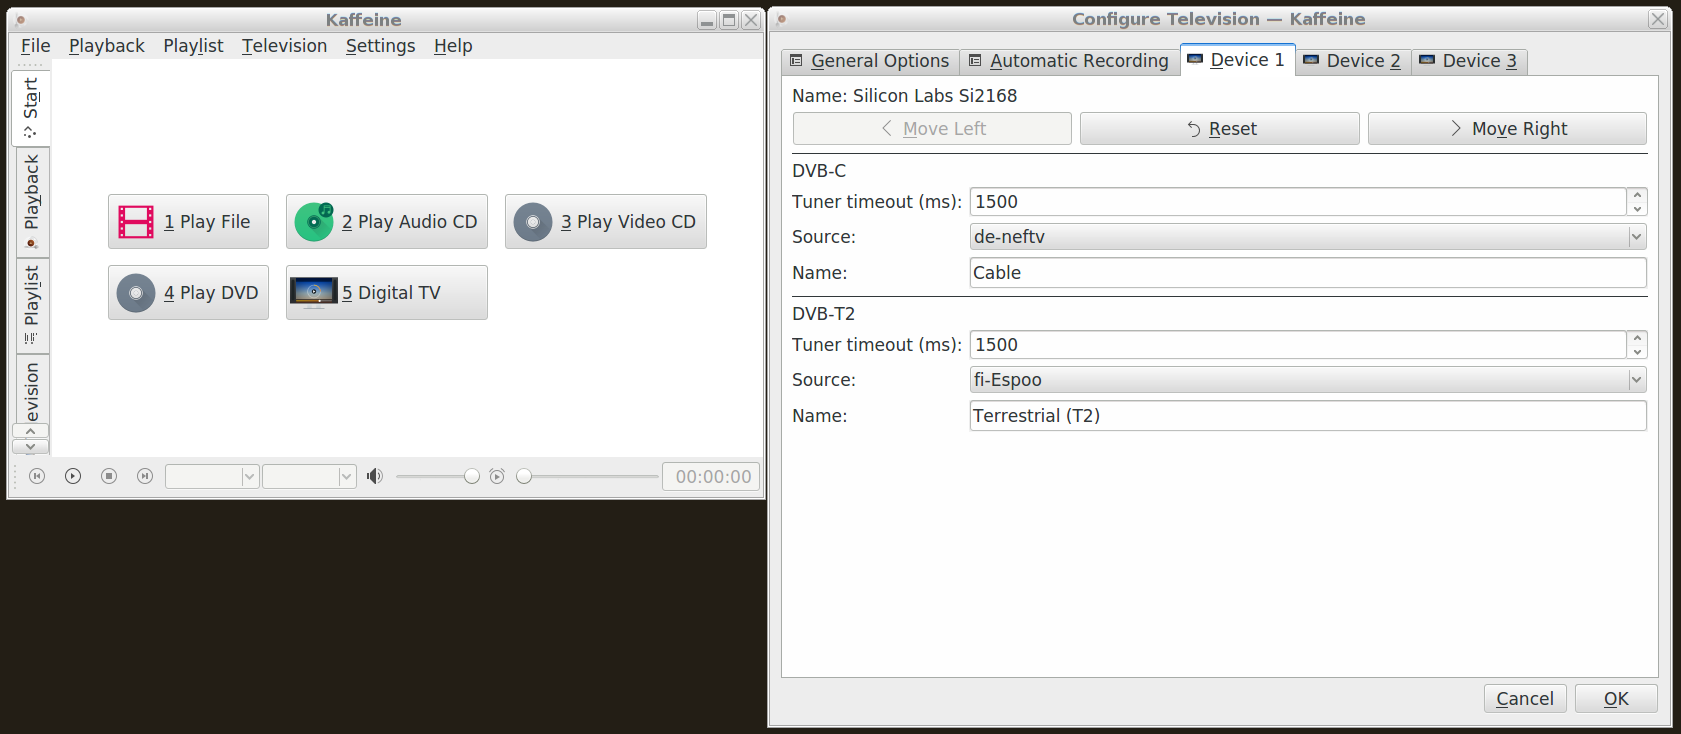Maximize the Kaffeine main window

[x=729, y=20]
